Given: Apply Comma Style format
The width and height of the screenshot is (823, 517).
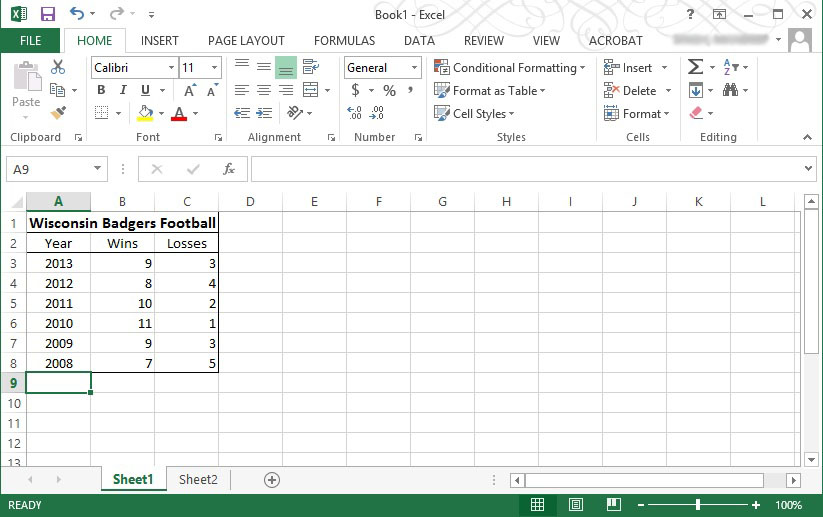Looking at the screenshot, I should point(410,90).
